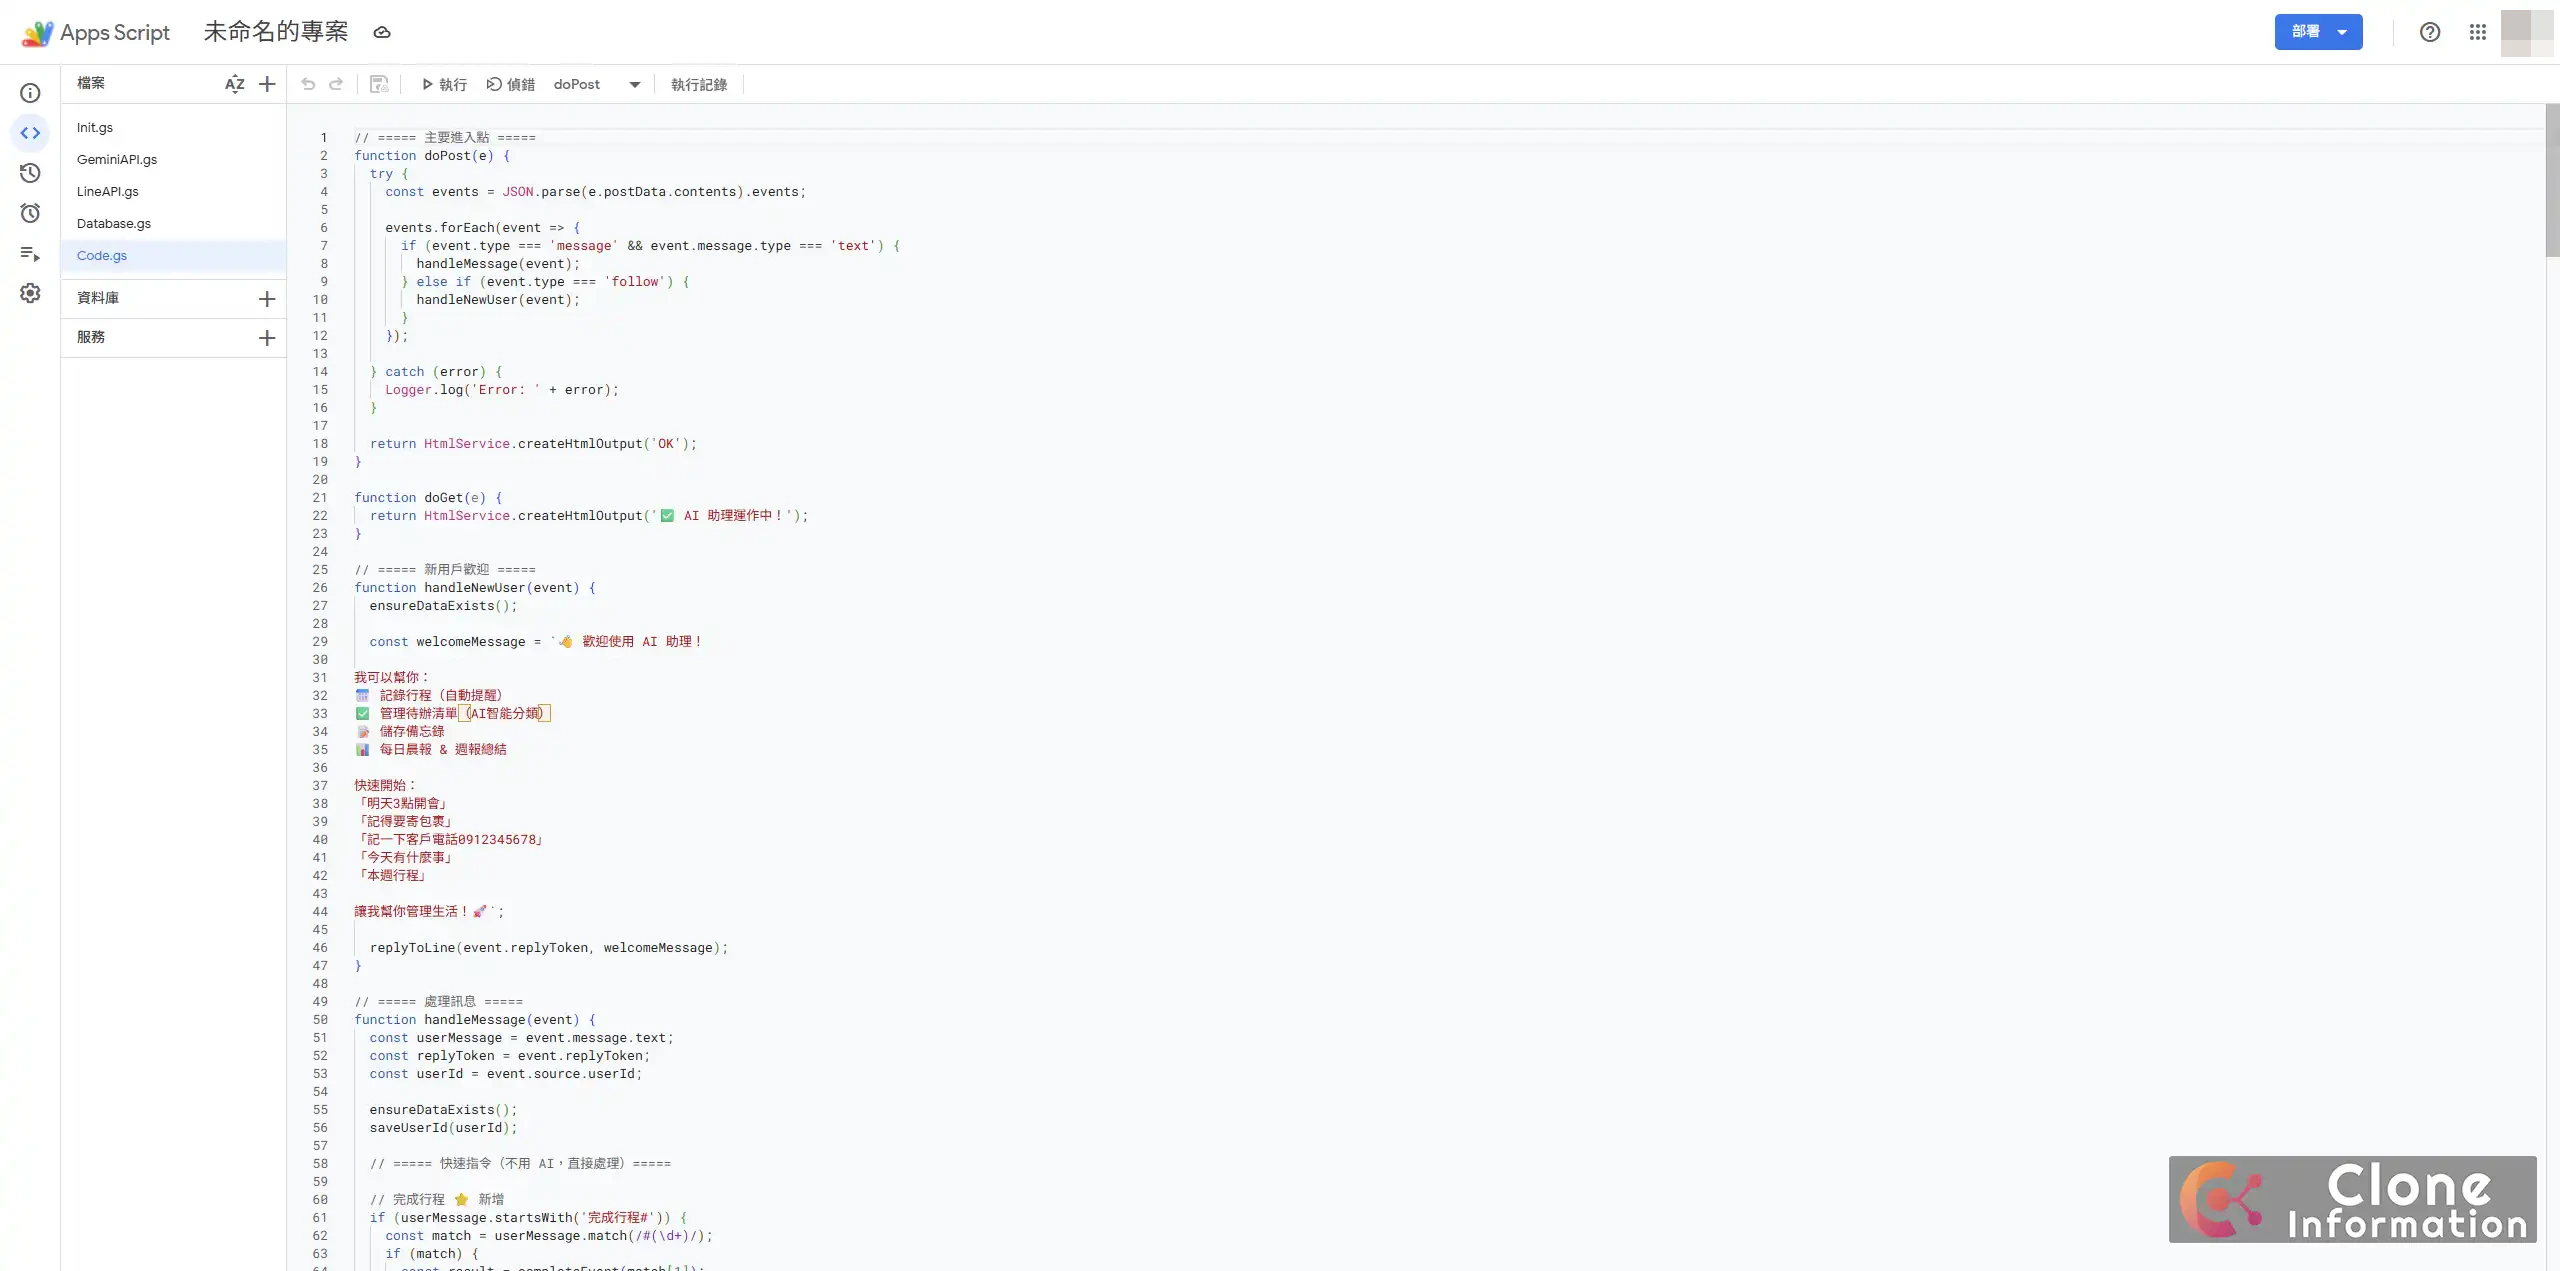
Task: Save the current script file
Action: point(378,84)
